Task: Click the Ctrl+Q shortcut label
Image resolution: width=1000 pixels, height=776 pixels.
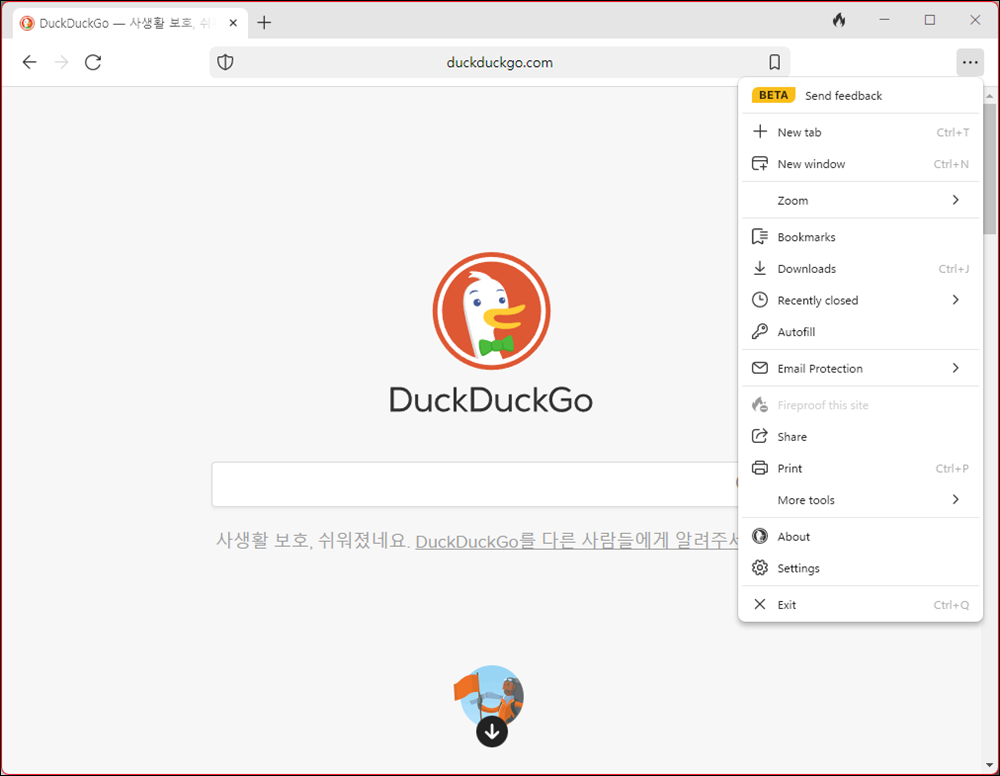Action: click(951, 604)
